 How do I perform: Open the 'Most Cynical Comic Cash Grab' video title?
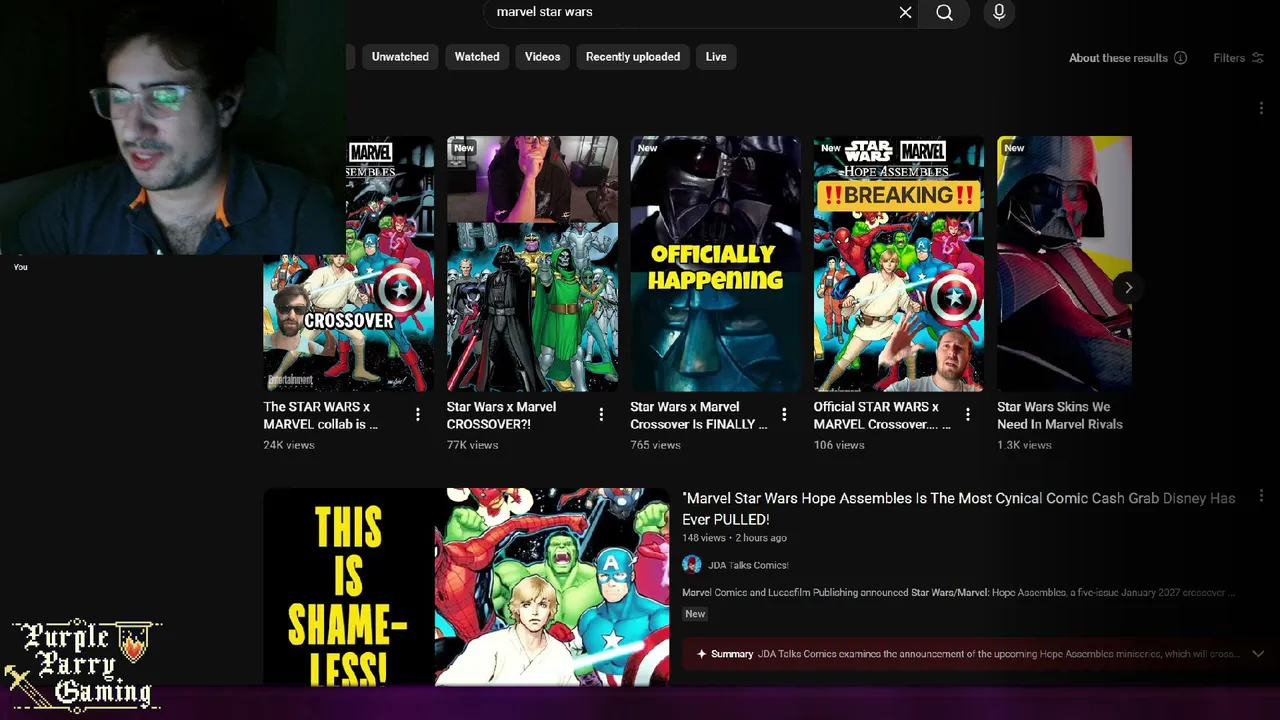[x=959, y=508]
